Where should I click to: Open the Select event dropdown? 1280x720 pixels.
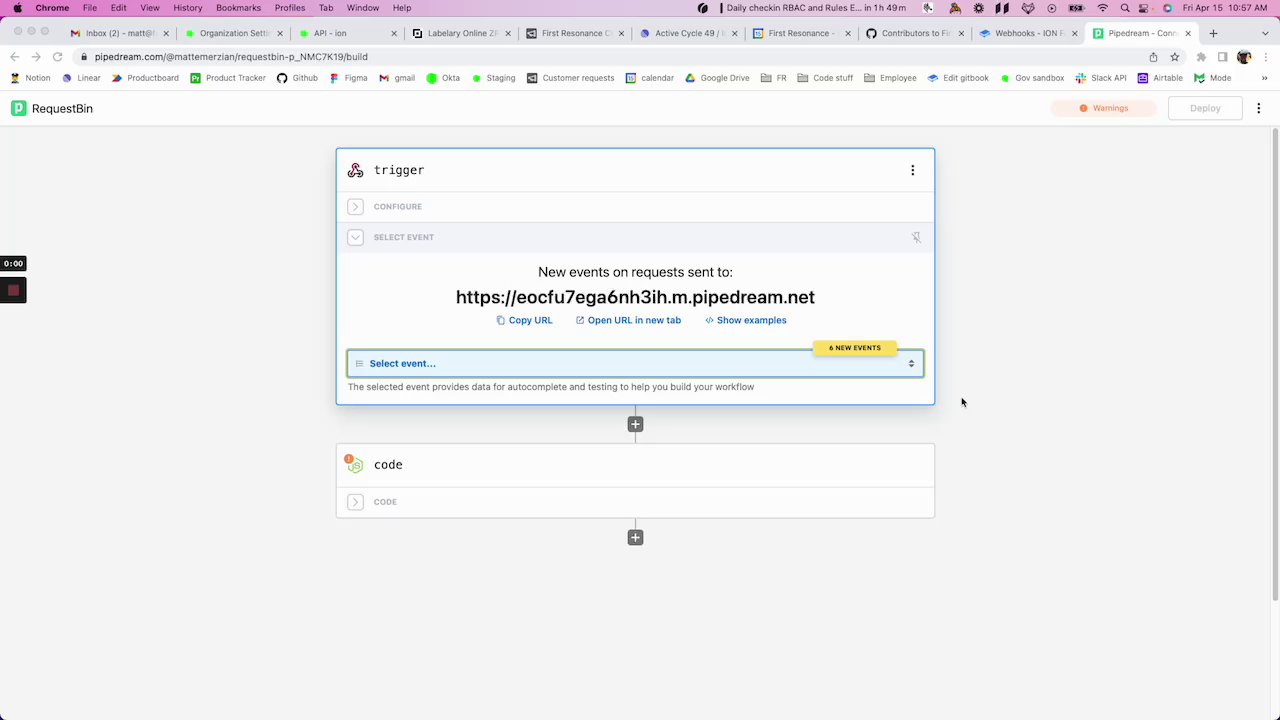(635, 363)
